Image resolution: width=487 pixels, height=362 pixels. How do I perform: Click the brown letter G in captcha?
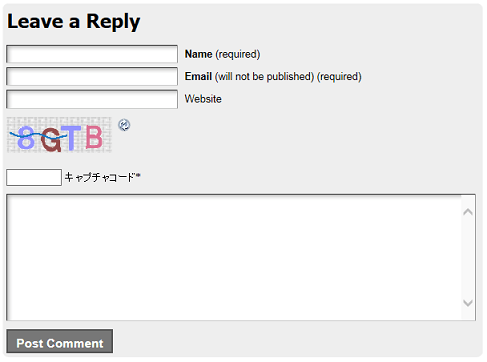[51, 140]
